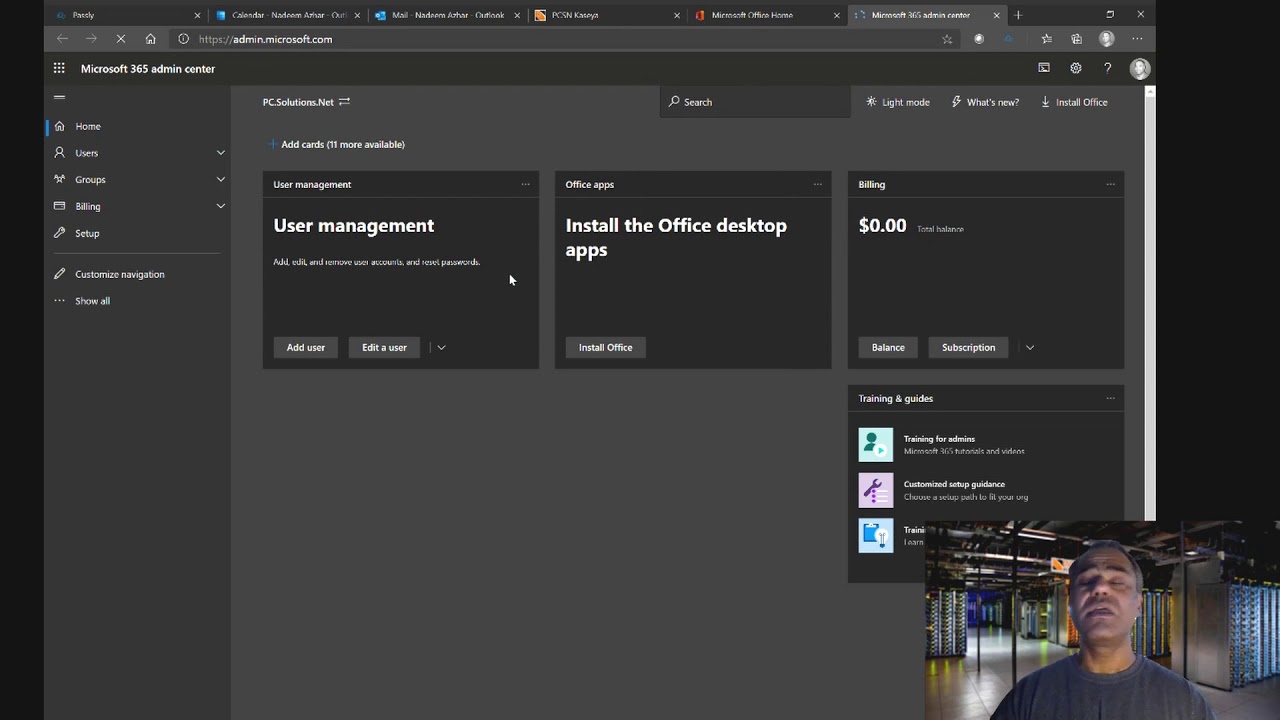Open Cloud Shell icon in header
Viewport: 1280px width, 720px height.
(1044, 68)
